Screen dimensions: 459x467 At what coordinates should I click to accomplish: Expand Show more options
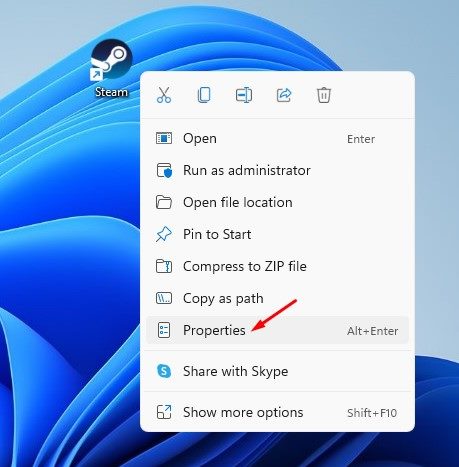click(x=277, y=412)
